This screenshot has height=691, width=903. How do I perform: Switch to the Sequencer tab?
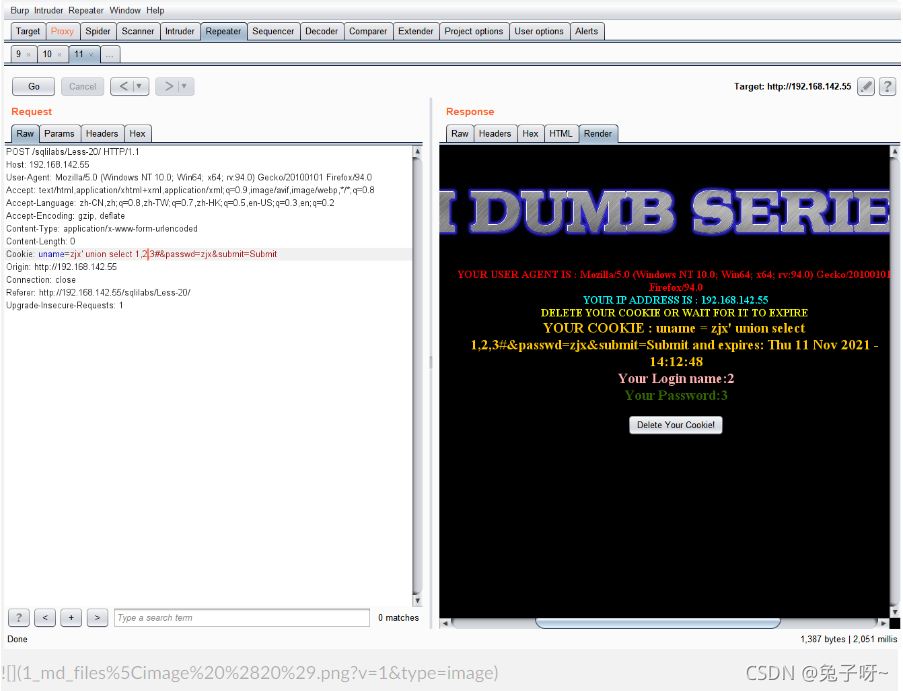coord(273,31)
